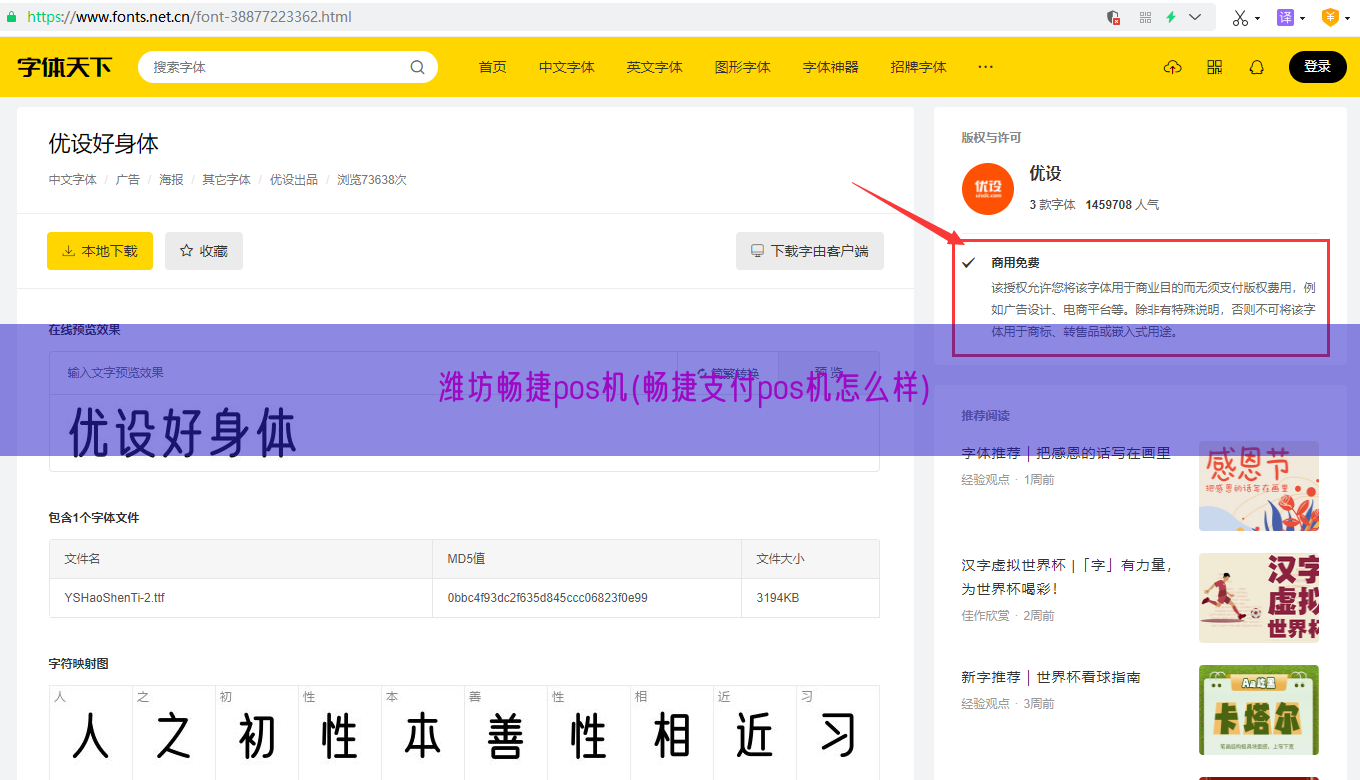
Task: Open the ··· more menu in navigation
Action: click(986, 67)
